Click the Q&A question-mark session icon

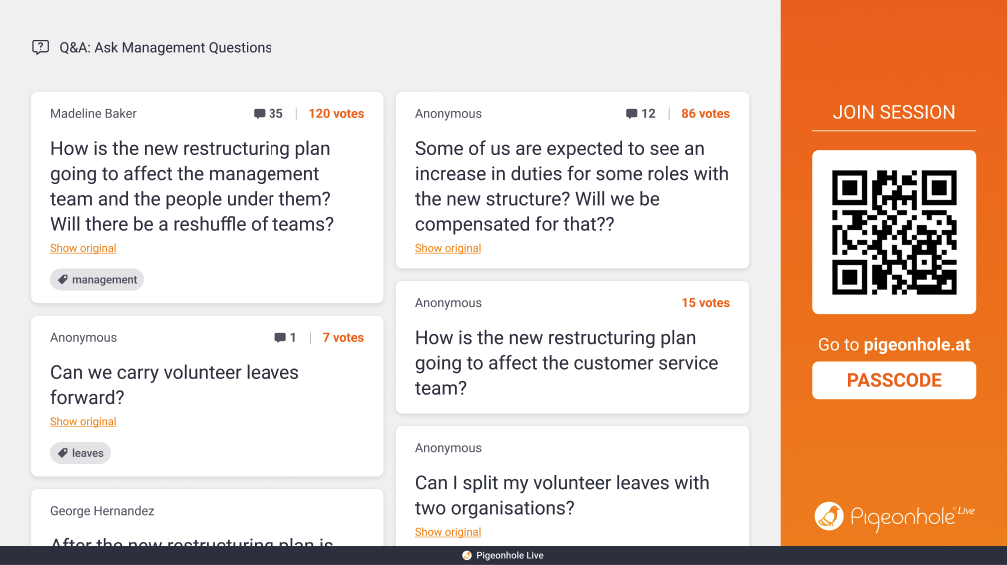point(40,47)
